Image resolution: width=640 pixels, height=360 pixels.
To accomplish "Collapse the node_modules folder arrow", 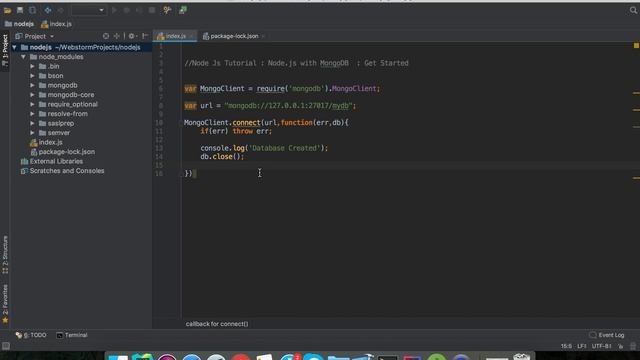I will coord(24,57).
